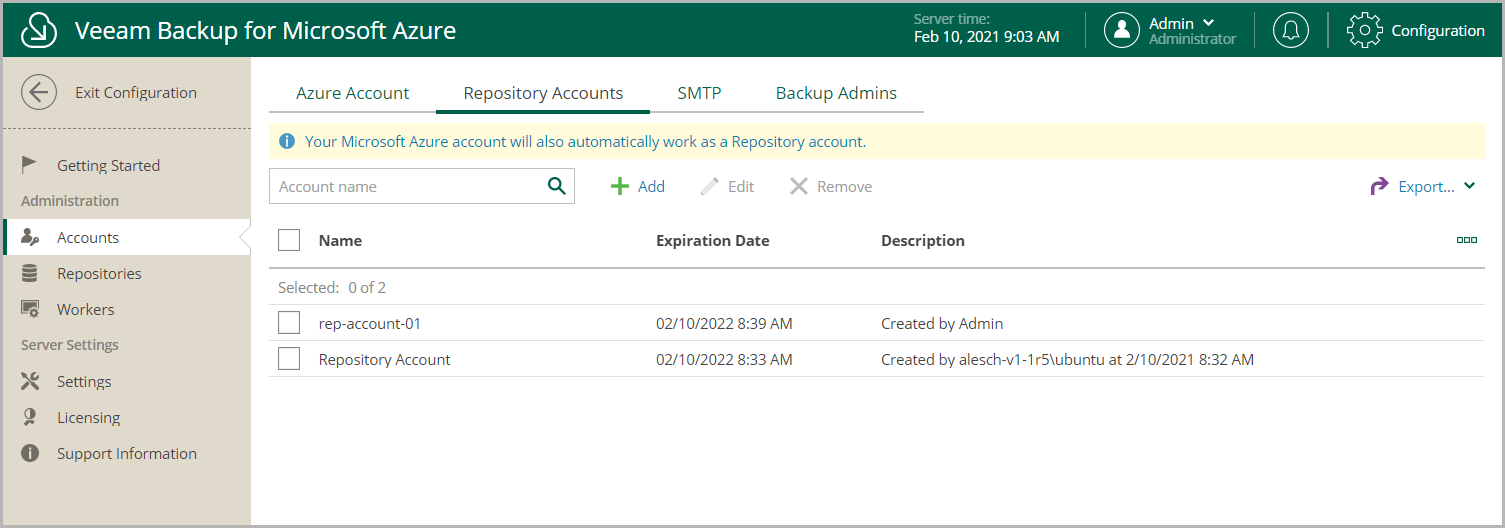Screen dimensions: 1505x528
Task: Click the Veeam cloud logo icon
Action: pyautogui.click(x=39, y=31)
